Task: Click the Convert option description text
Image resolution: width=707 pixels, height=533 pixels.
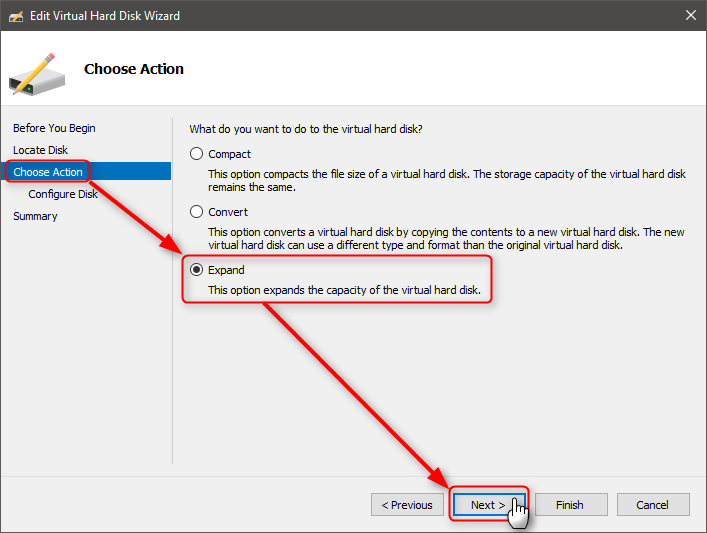Action: click(x=446, y=239)
